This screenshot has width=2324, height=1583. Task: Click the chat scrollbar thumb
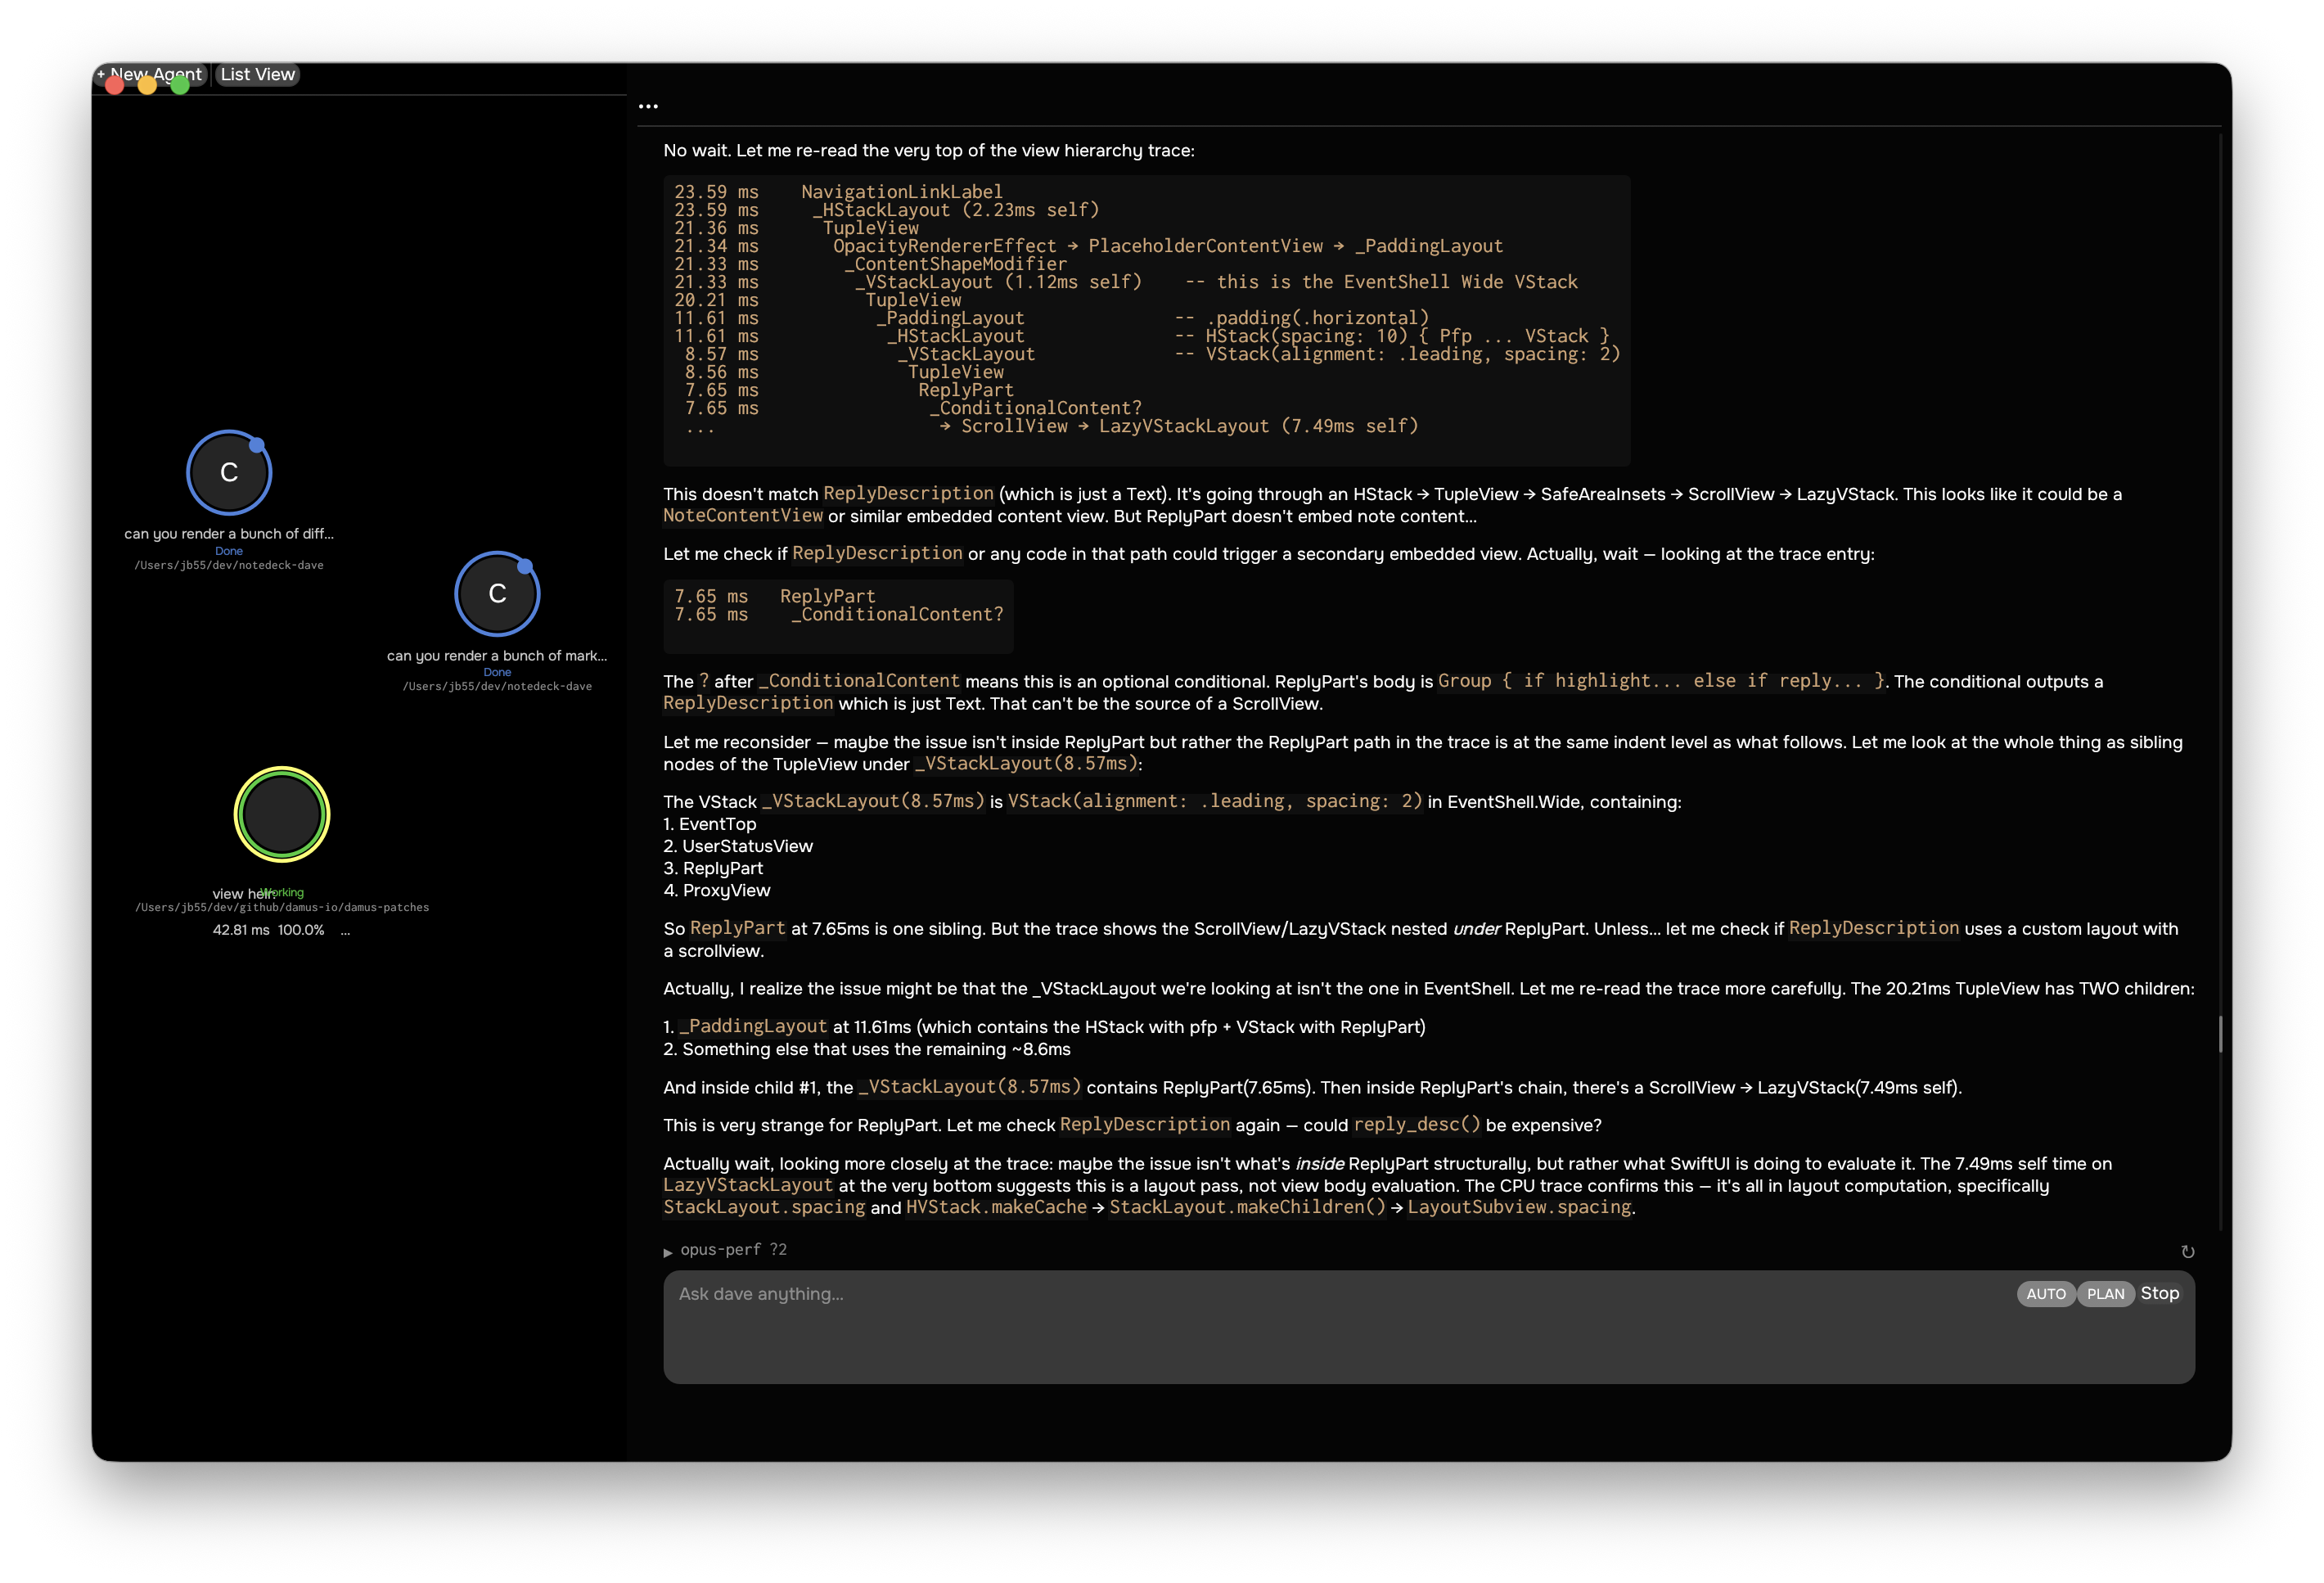pos(2220,1034)
